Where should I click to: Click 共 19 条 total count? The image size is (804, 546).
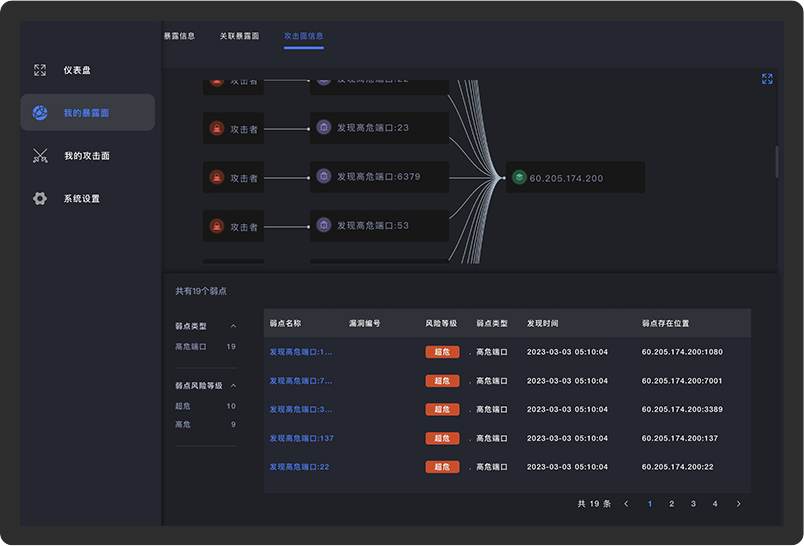click(594, 504)
